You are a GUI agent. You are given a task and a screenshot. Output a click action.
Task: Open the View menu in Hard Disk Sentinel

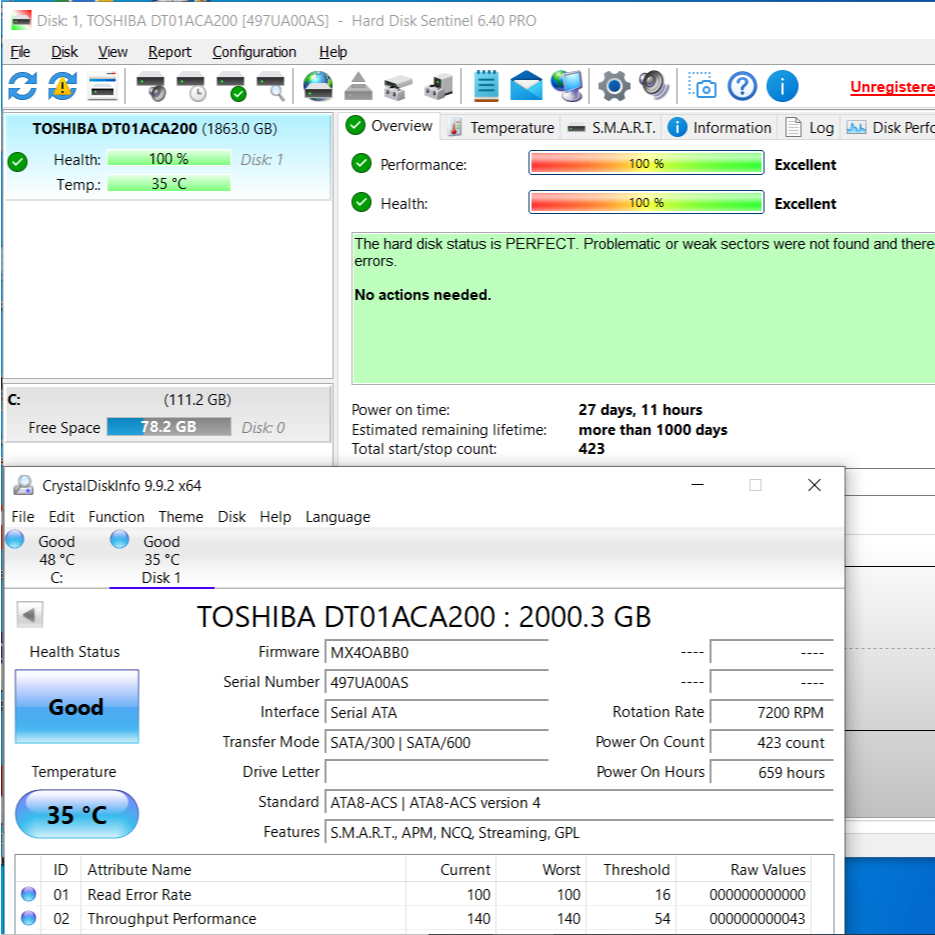[113, 52]
